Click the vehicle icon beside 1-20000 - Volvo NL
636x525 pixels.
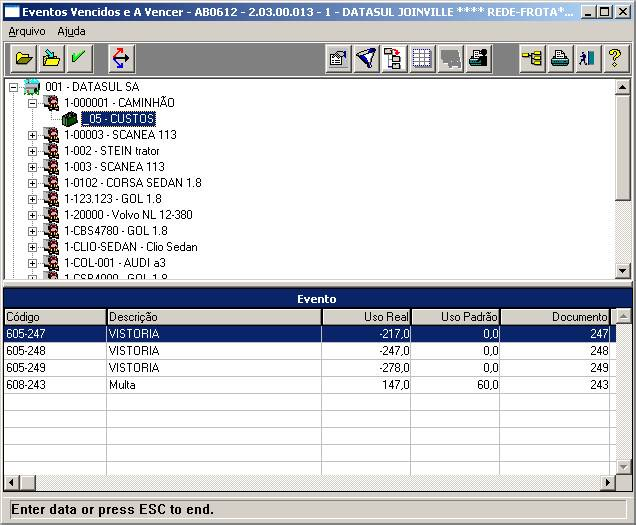click(x=51, y=215)
